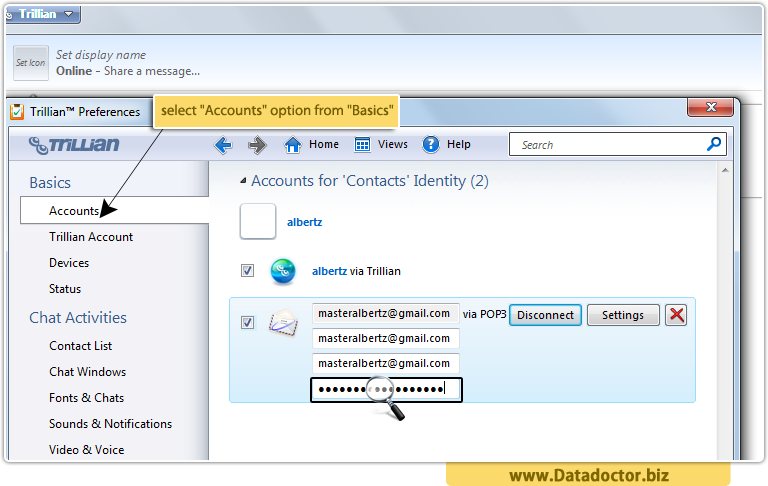Click the Trillian globe account icon
The height and width of the screenshot is (486, 768).
click(283, 271)
